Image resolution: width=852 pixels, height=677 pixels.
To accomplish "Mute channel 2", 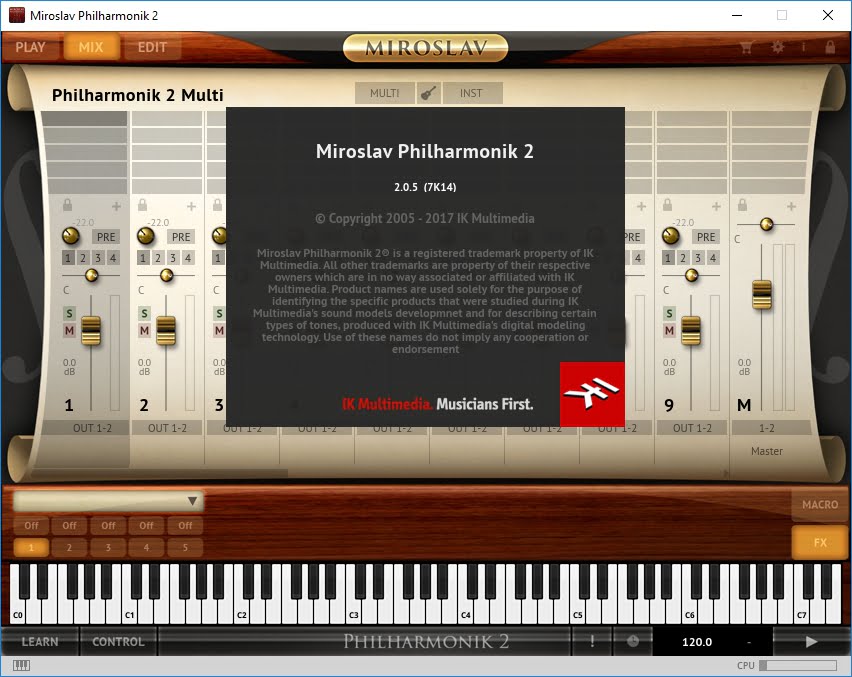I will [144, 330].
